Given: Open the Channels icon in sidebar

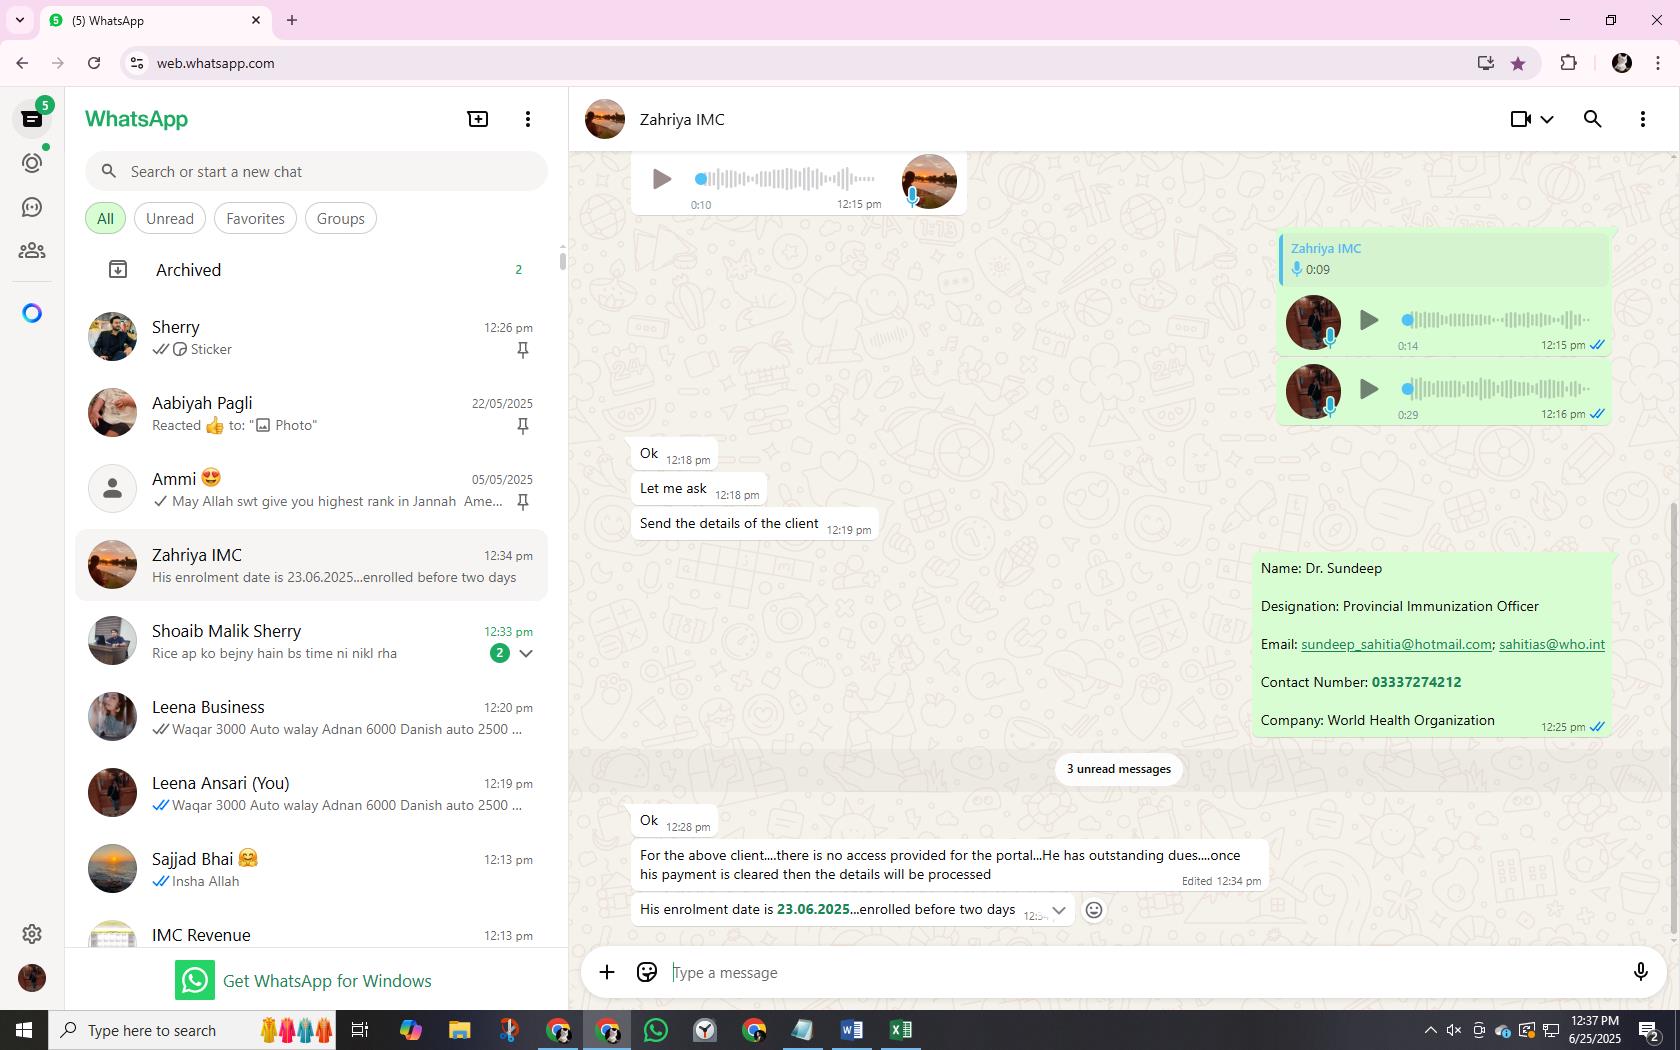Looking at the screenshot, I should 32,207.
